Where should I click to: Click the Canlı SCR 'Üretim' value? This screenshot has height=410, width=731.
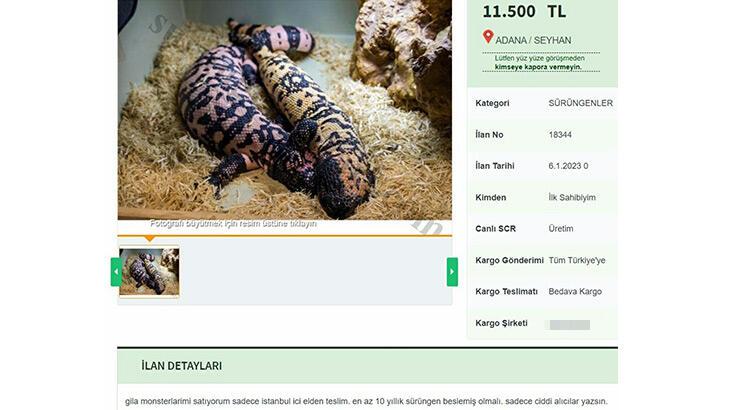(561, 229)
